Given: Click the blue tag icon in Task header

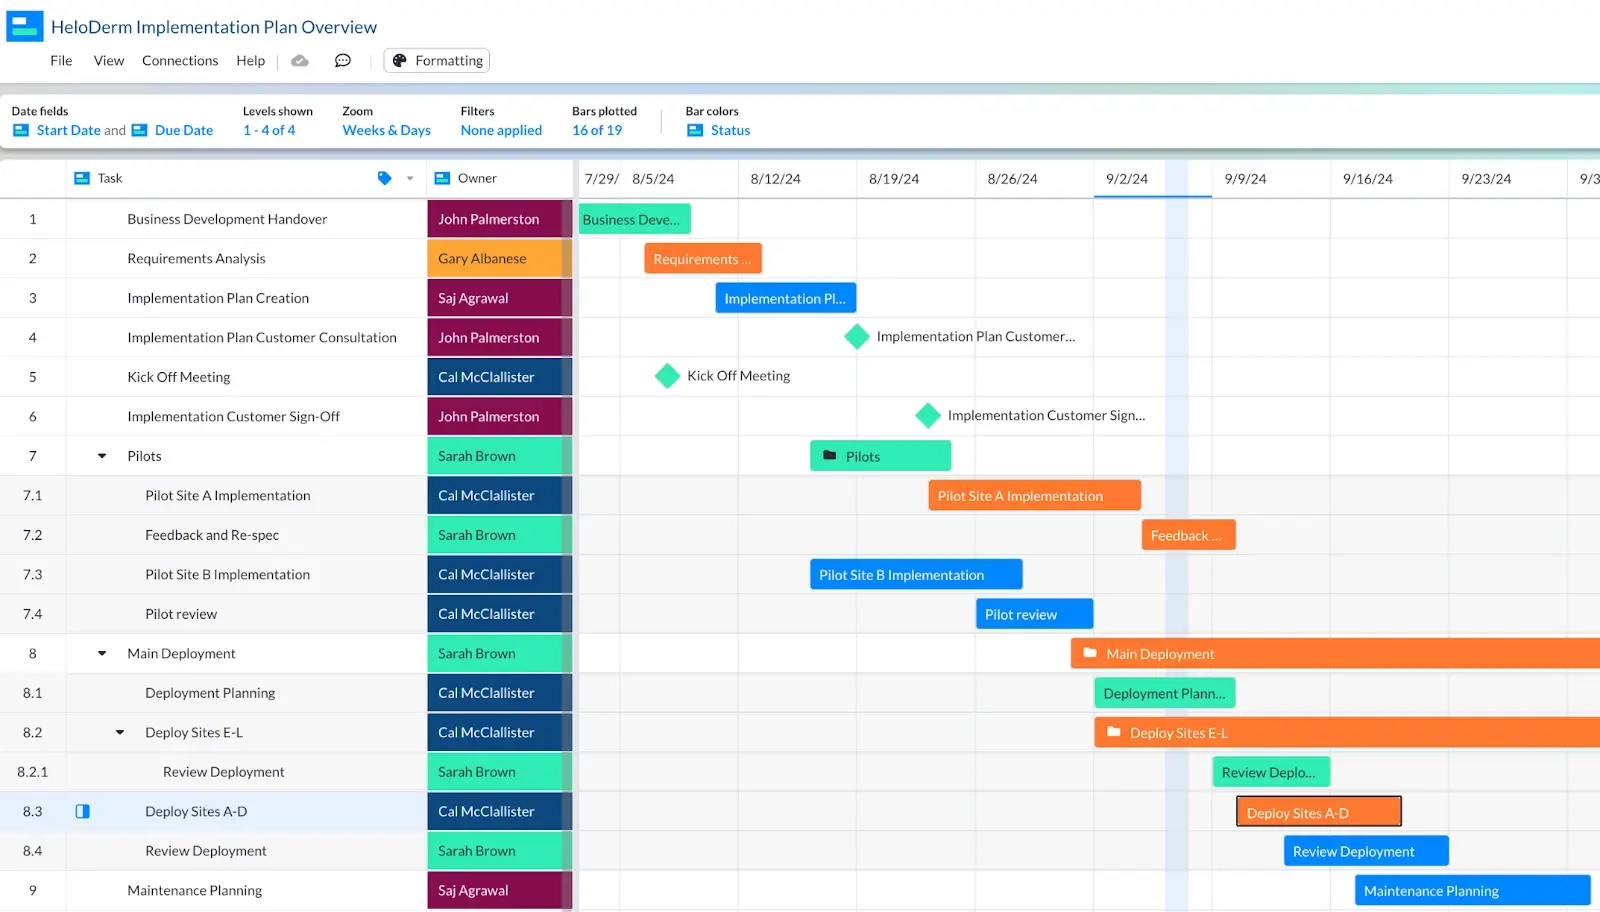Looking at the screenshot, I should pyautogui.click(x=384, y=179).
